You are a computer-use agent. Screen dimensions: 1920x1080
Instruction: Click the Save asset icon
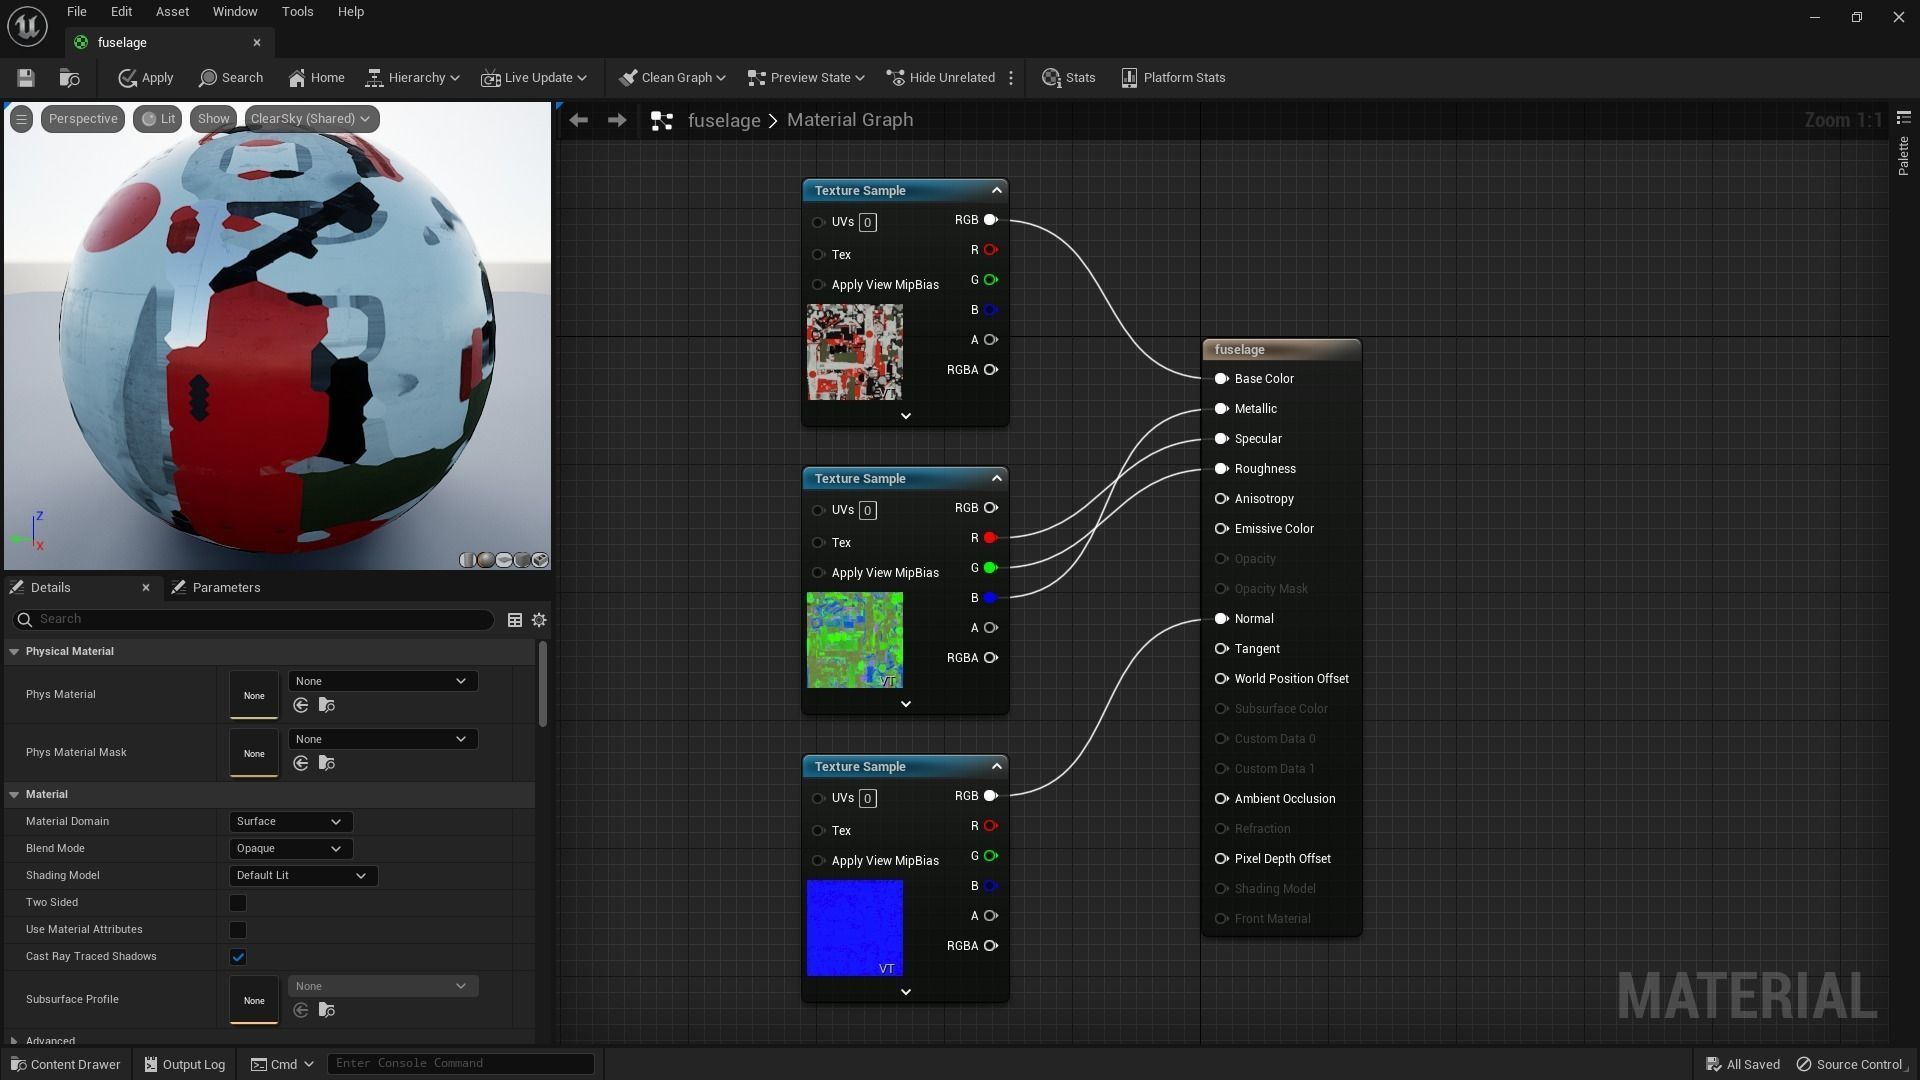[x=26, y=78]
